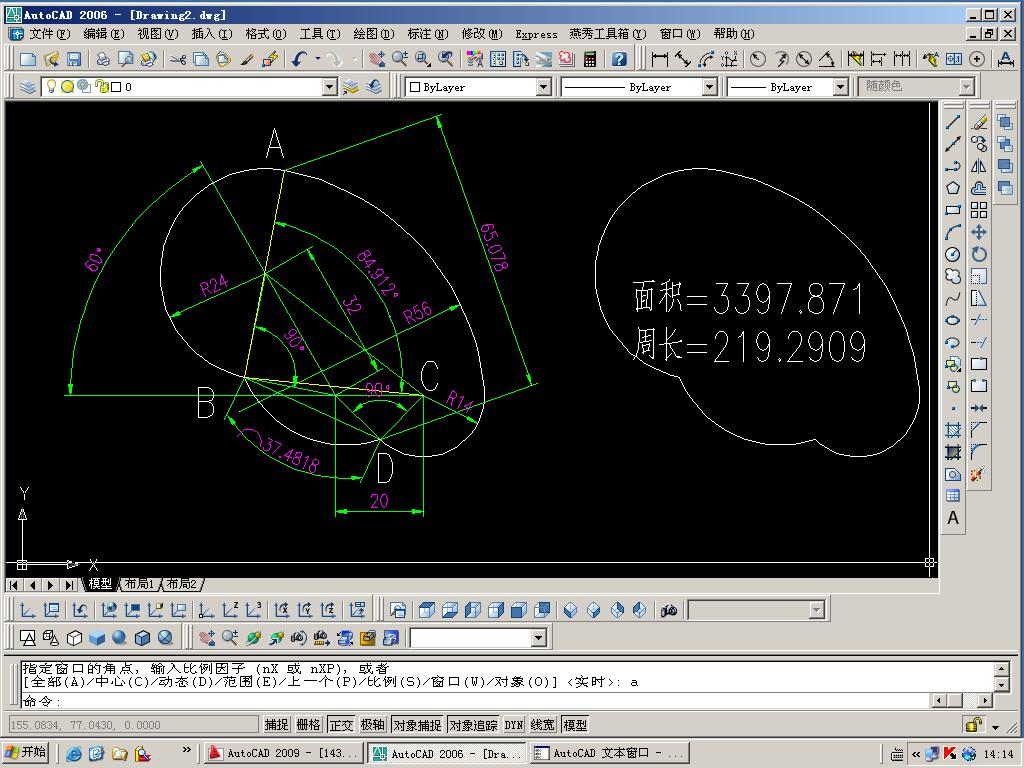Click the New drawing icon
The width and height of the screenshot is (1024, 768).
coord(28,59)
